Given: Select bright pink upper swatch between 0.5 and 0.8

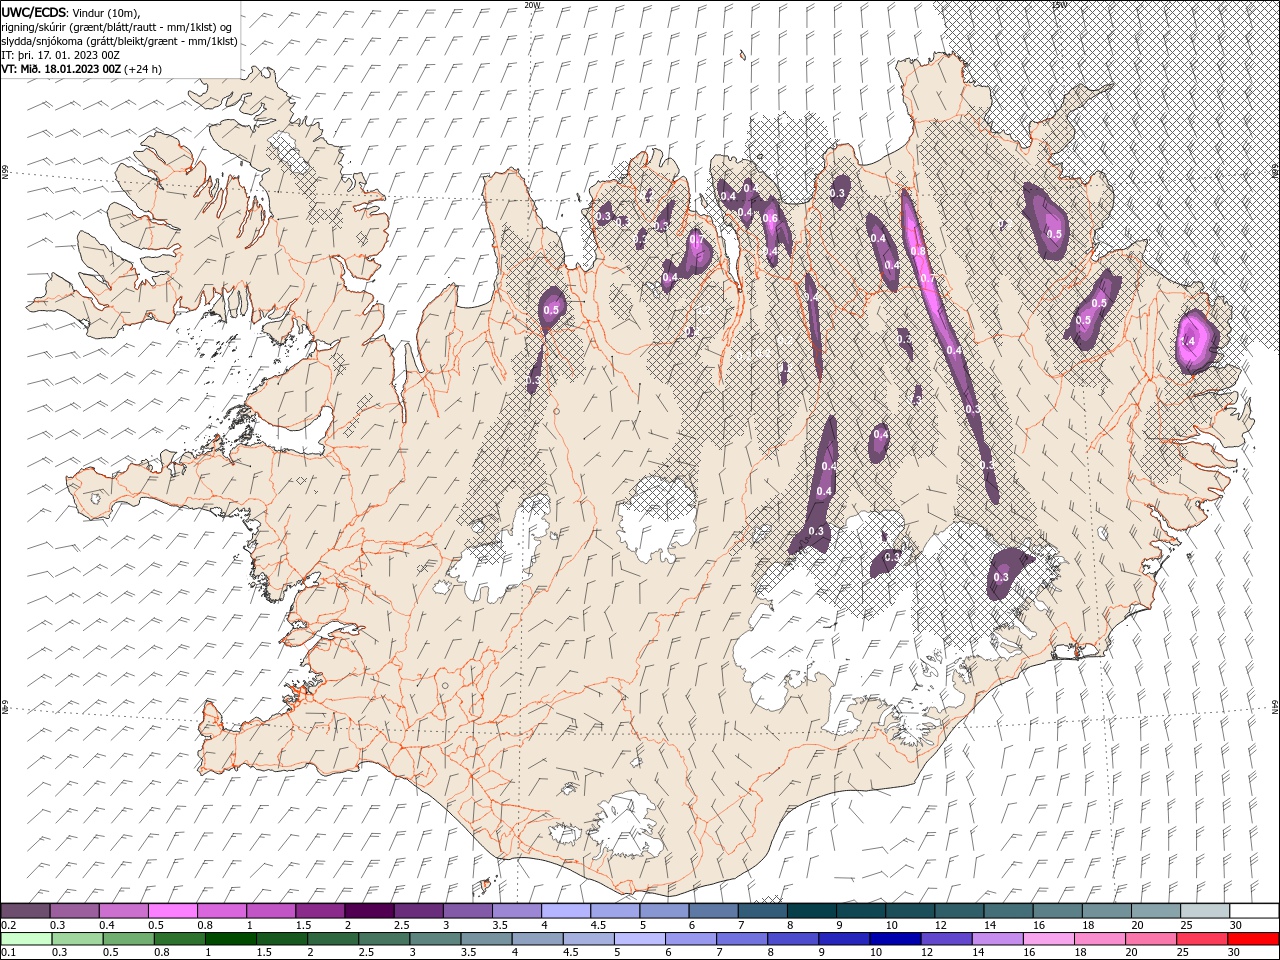Looking at the screenshot, I should click(173, 911).
